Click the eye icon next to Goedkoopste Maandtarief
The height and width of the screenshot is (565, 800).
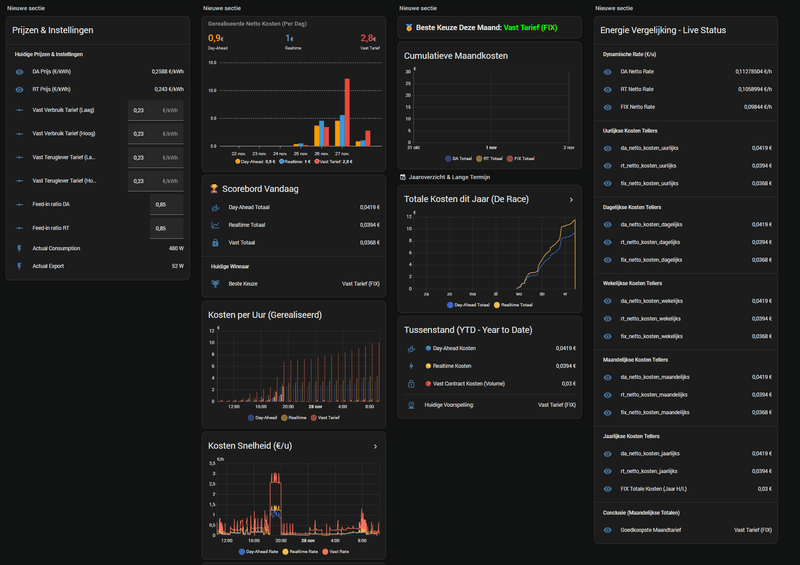click(x=608, y=530)
